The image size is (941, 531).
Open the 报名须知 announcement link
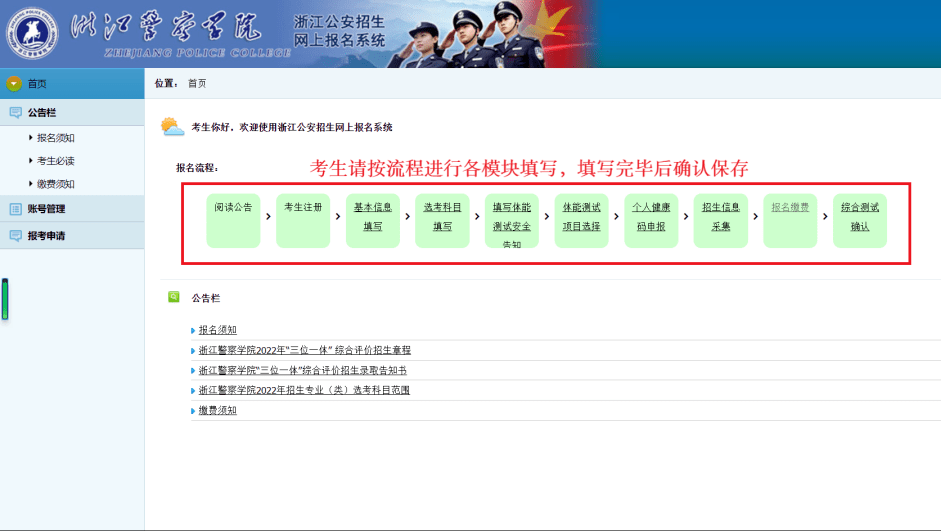pos(217,330)
